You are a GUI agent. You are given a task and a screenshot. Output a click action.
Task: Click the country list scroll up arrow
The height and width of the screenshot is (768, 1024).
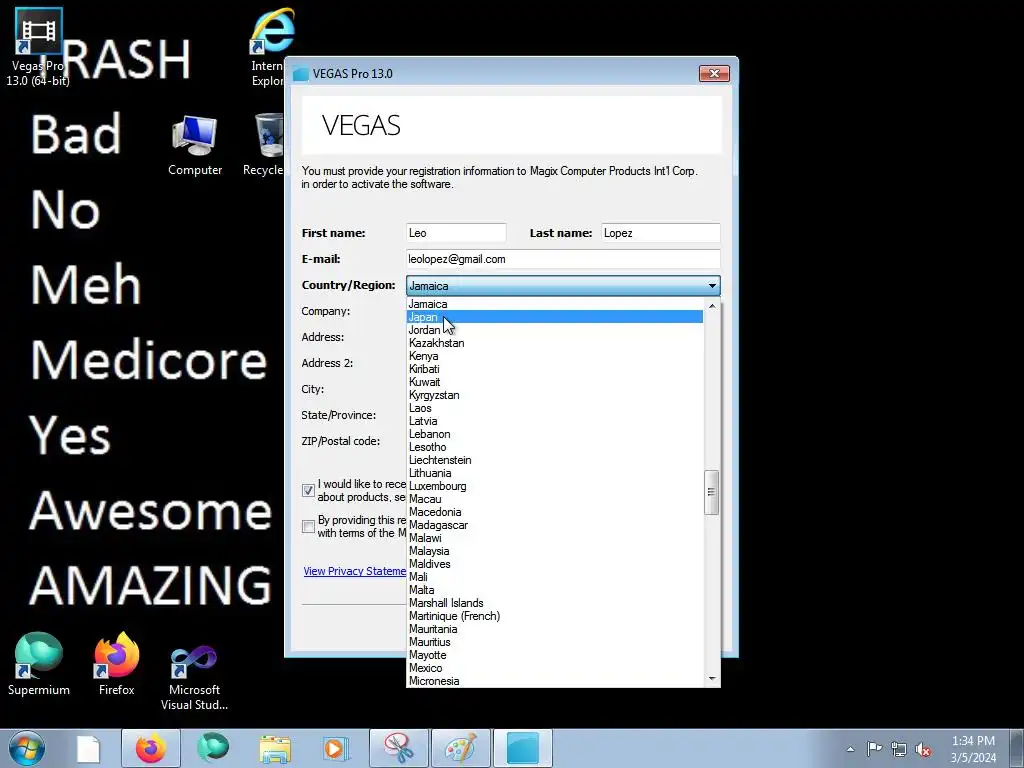[712, 306]
